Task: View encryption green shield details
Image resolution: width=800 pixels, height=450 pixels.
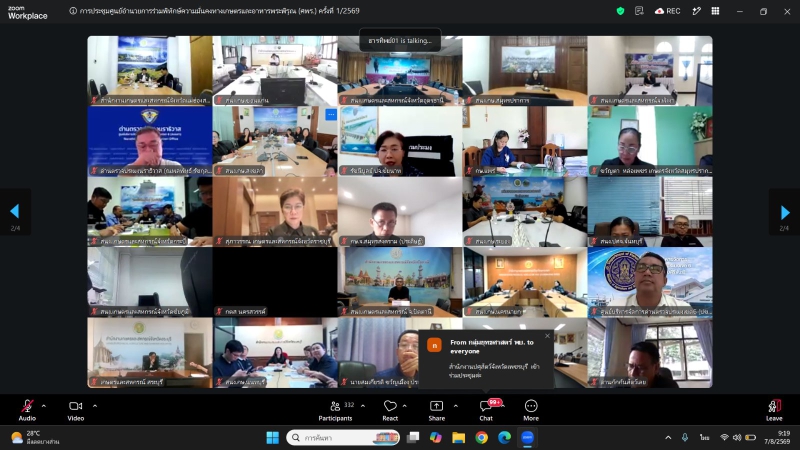Action: 620,11
